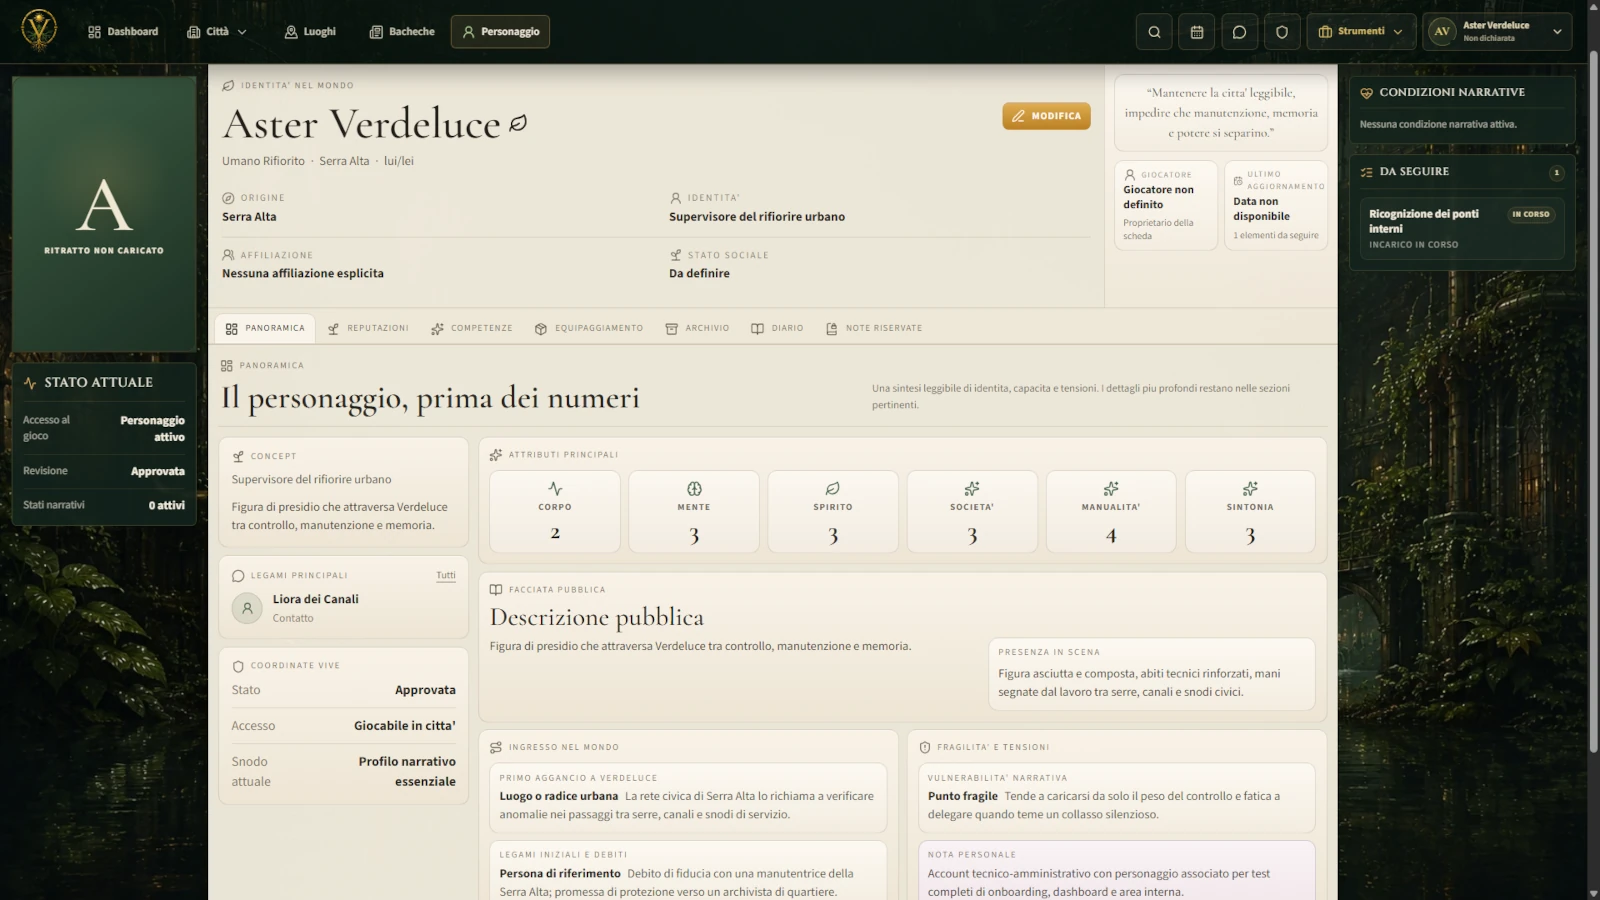
Task: Switch to the Equipaggiamento tab
Action: [589, 328]
